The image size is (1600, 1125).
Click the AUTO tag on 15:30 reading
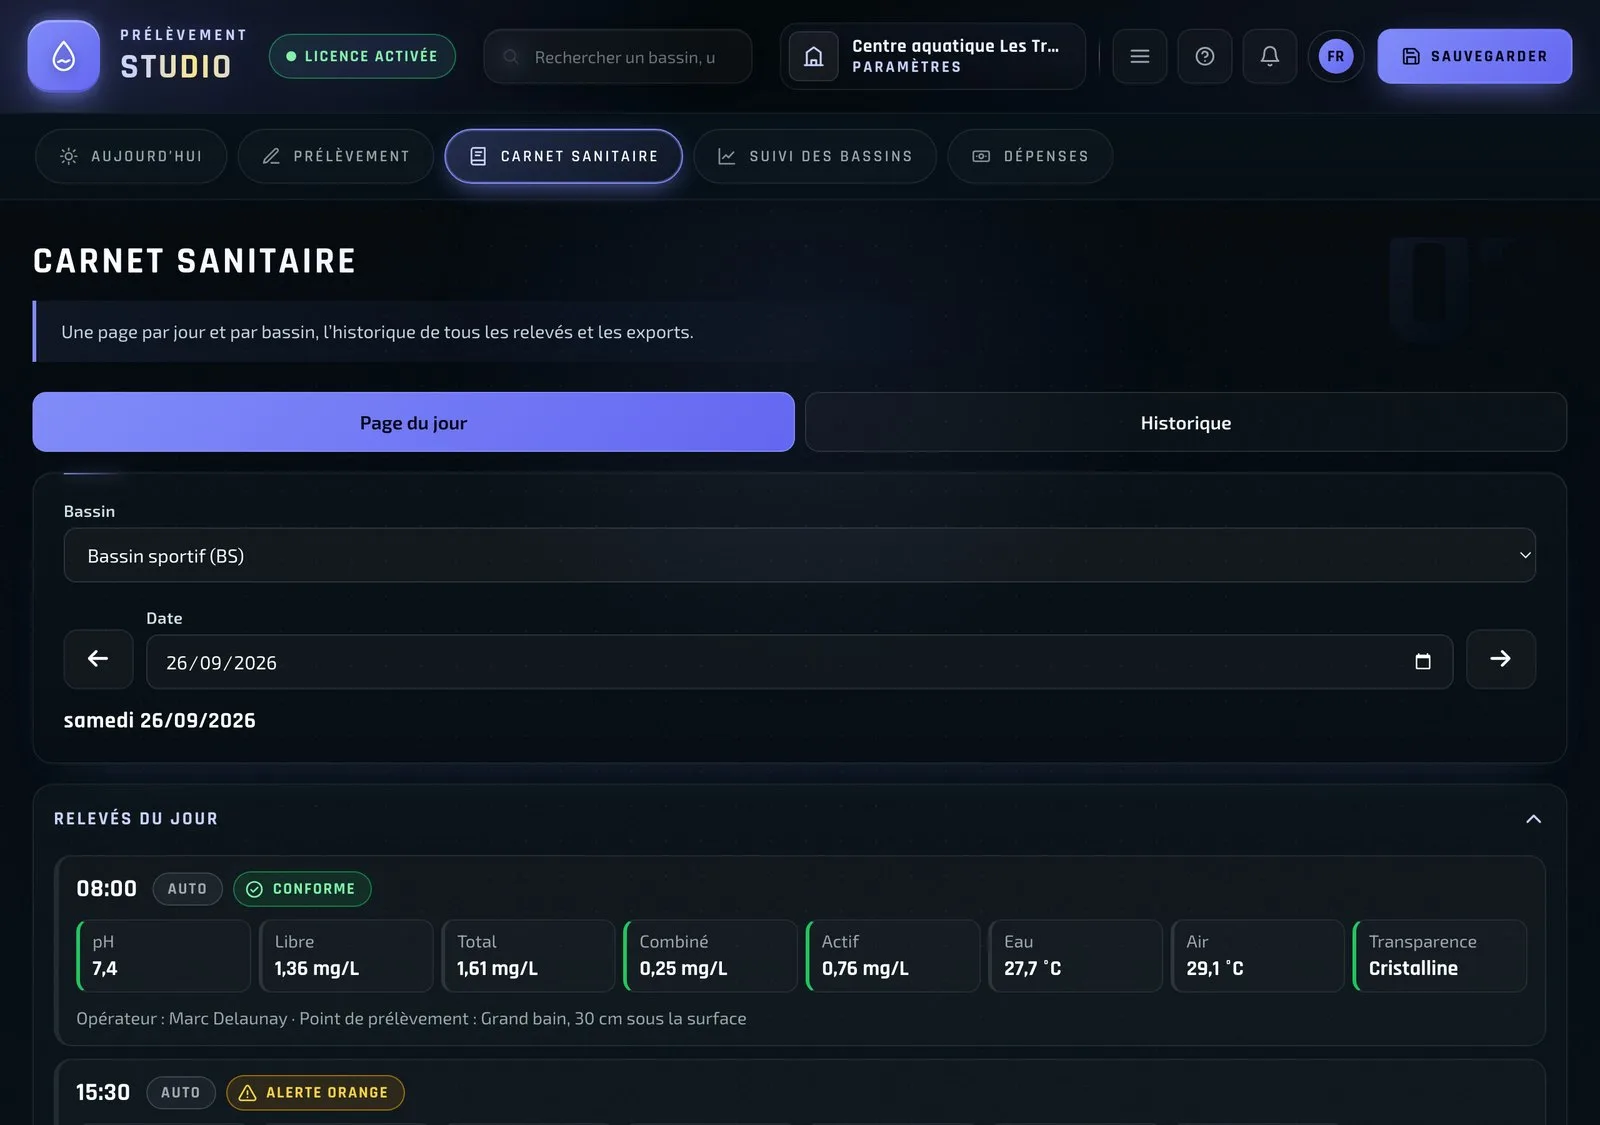181,1093
